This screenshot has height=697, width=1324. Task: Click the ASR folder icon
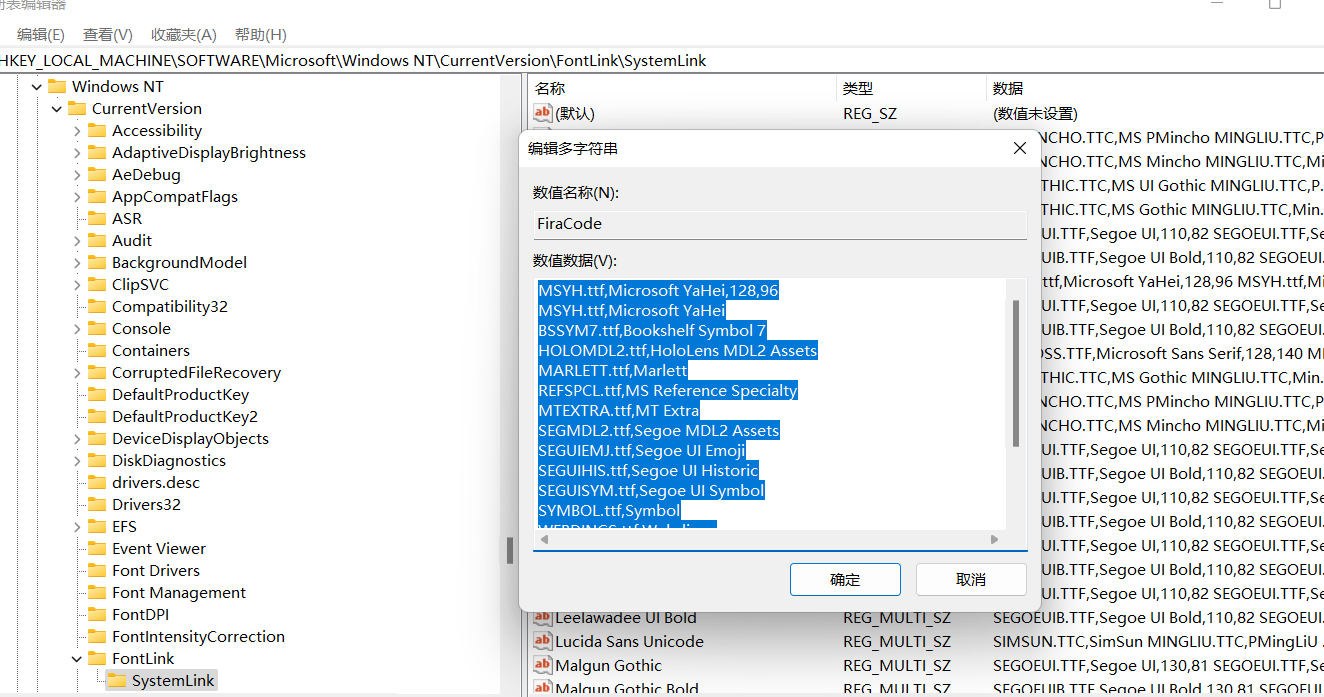click(x=96, y=219)
